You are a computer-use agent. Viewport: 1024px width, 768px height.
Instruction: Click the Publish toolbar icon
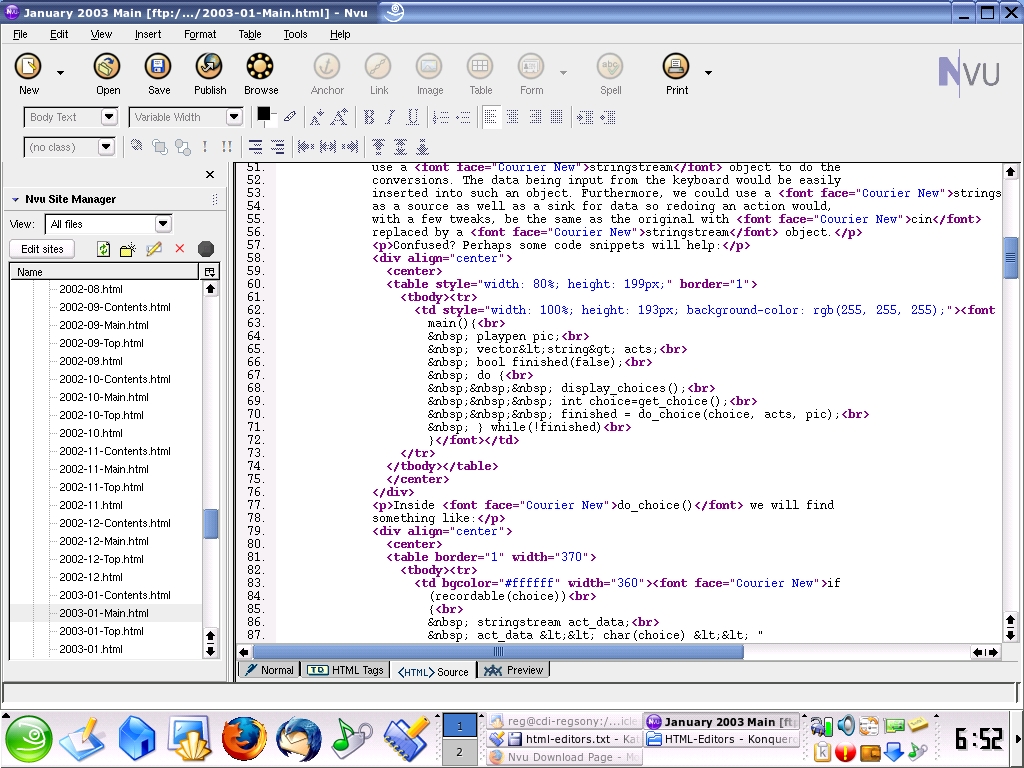pyautogui.click(x=209, y=68)
